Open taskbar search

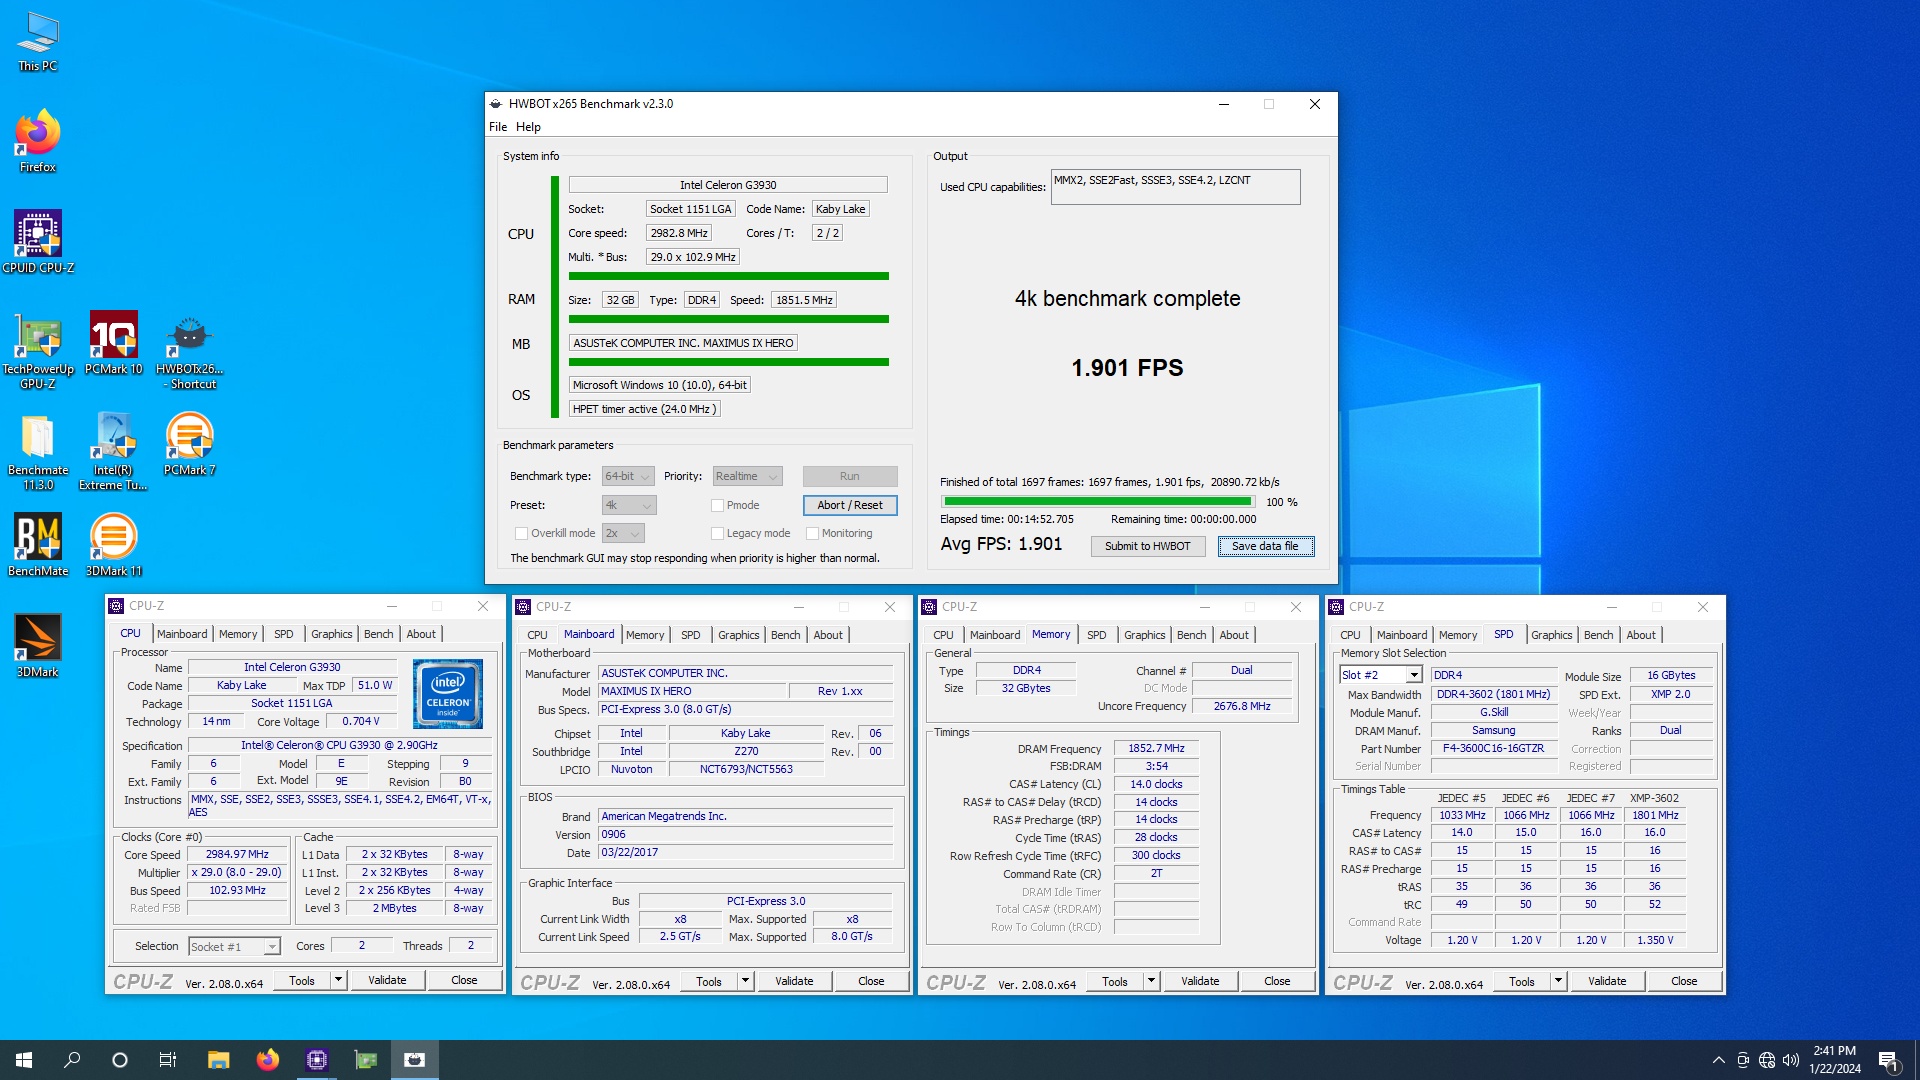pos(72,1060)
